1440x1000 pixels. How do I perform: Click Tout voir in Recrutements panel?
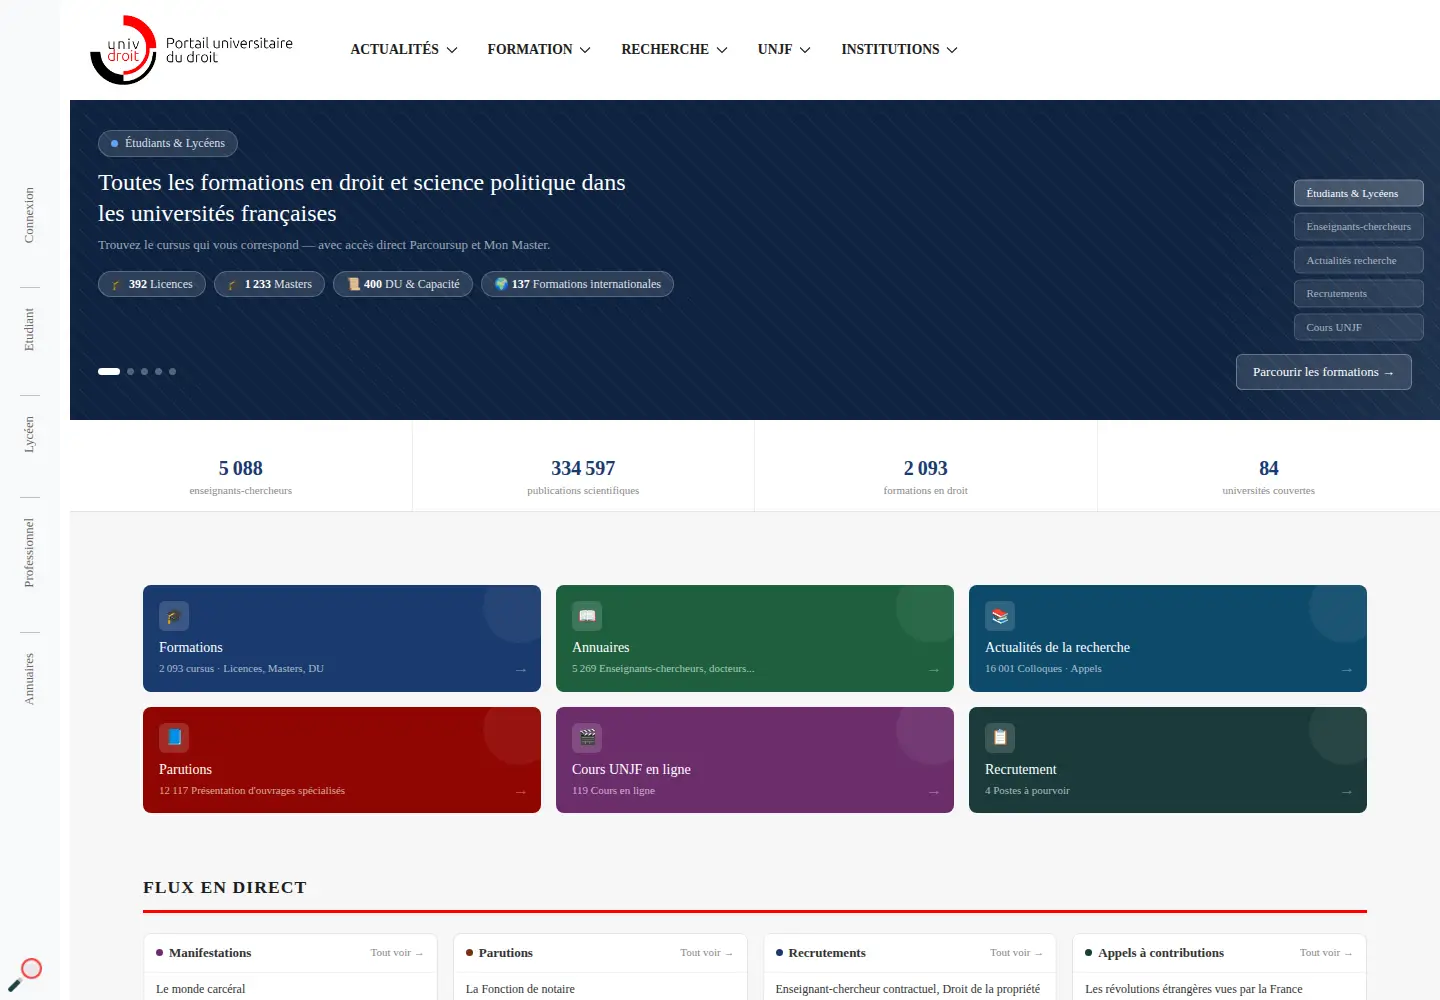(1016, 953)
